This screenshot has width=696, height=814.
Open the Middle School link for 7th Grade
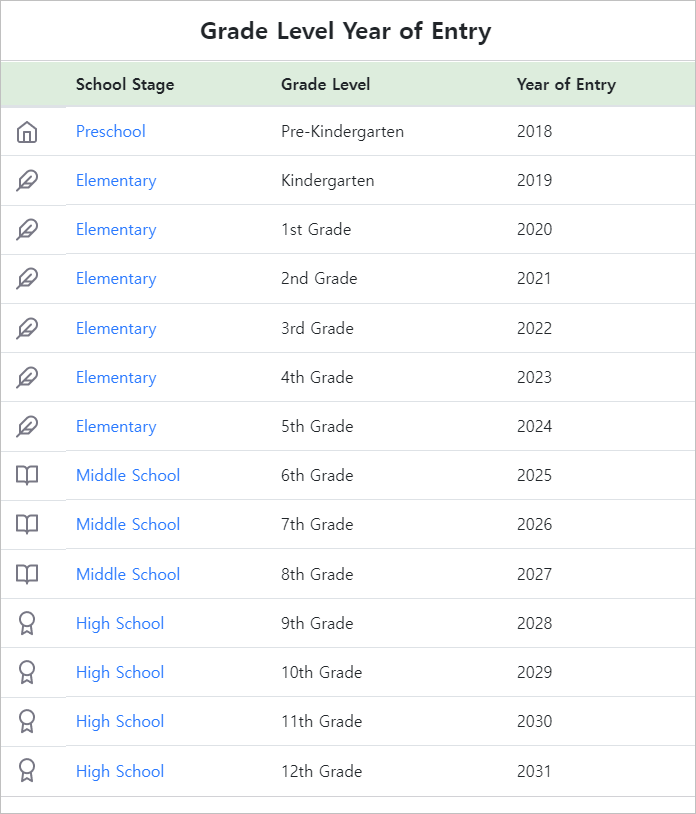click(128, 525)
